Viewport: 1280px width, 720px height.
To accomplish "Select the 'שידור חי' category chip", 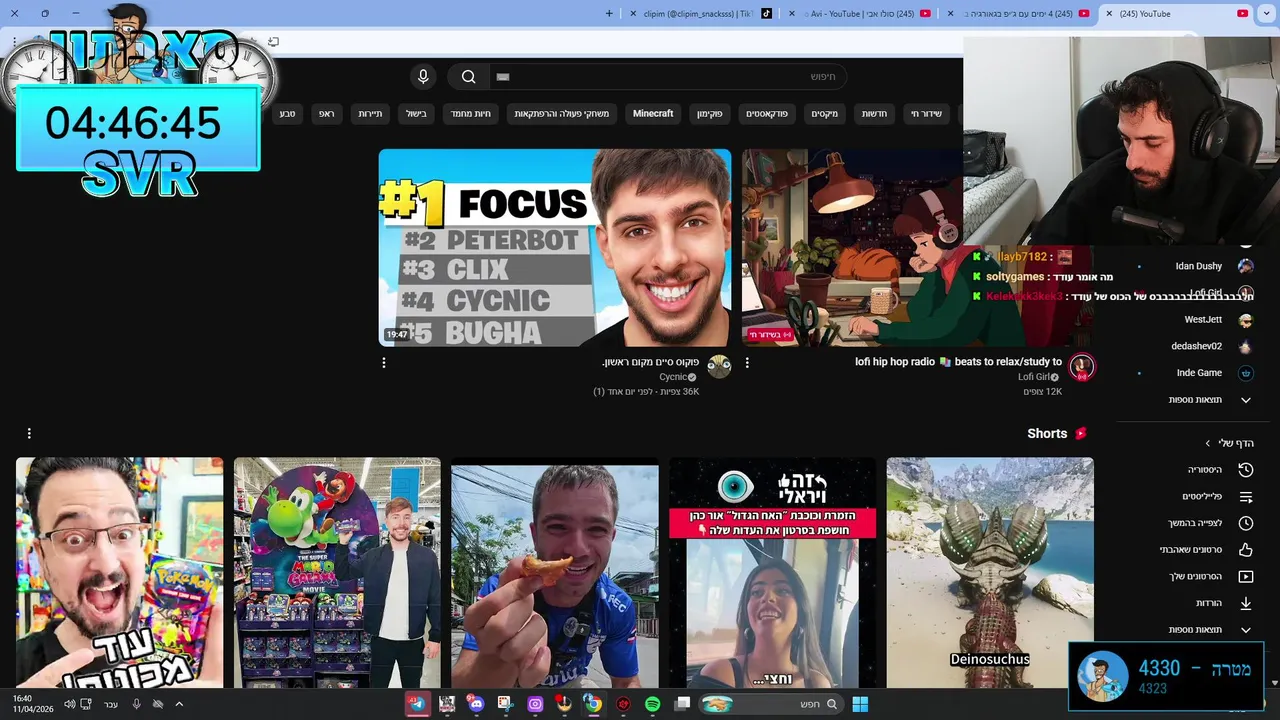I will [926, 114].
